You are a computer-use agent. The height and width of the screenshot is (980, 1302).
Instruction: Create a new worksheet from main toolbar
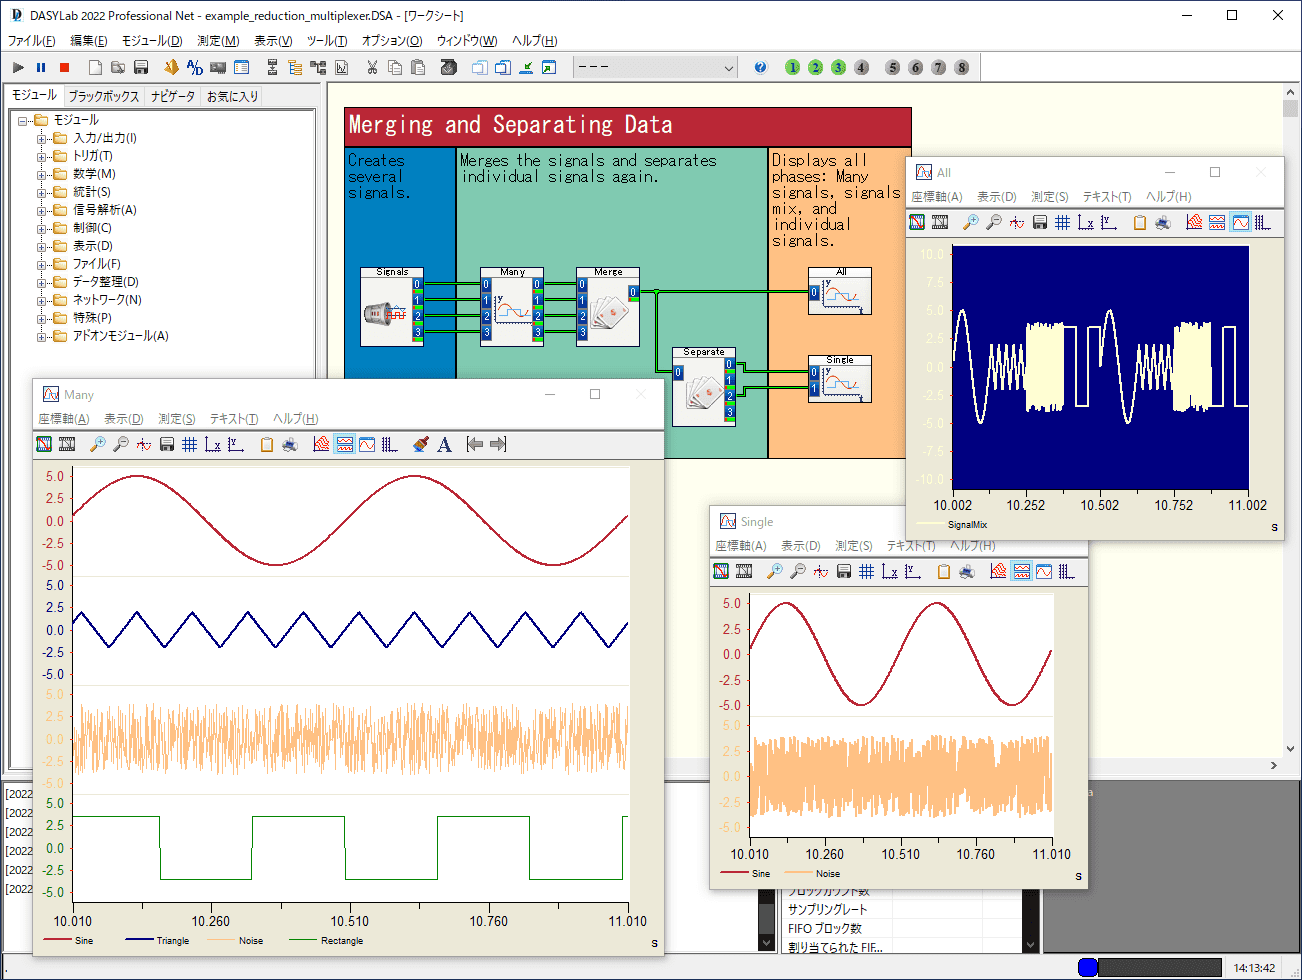coord(95,67)
